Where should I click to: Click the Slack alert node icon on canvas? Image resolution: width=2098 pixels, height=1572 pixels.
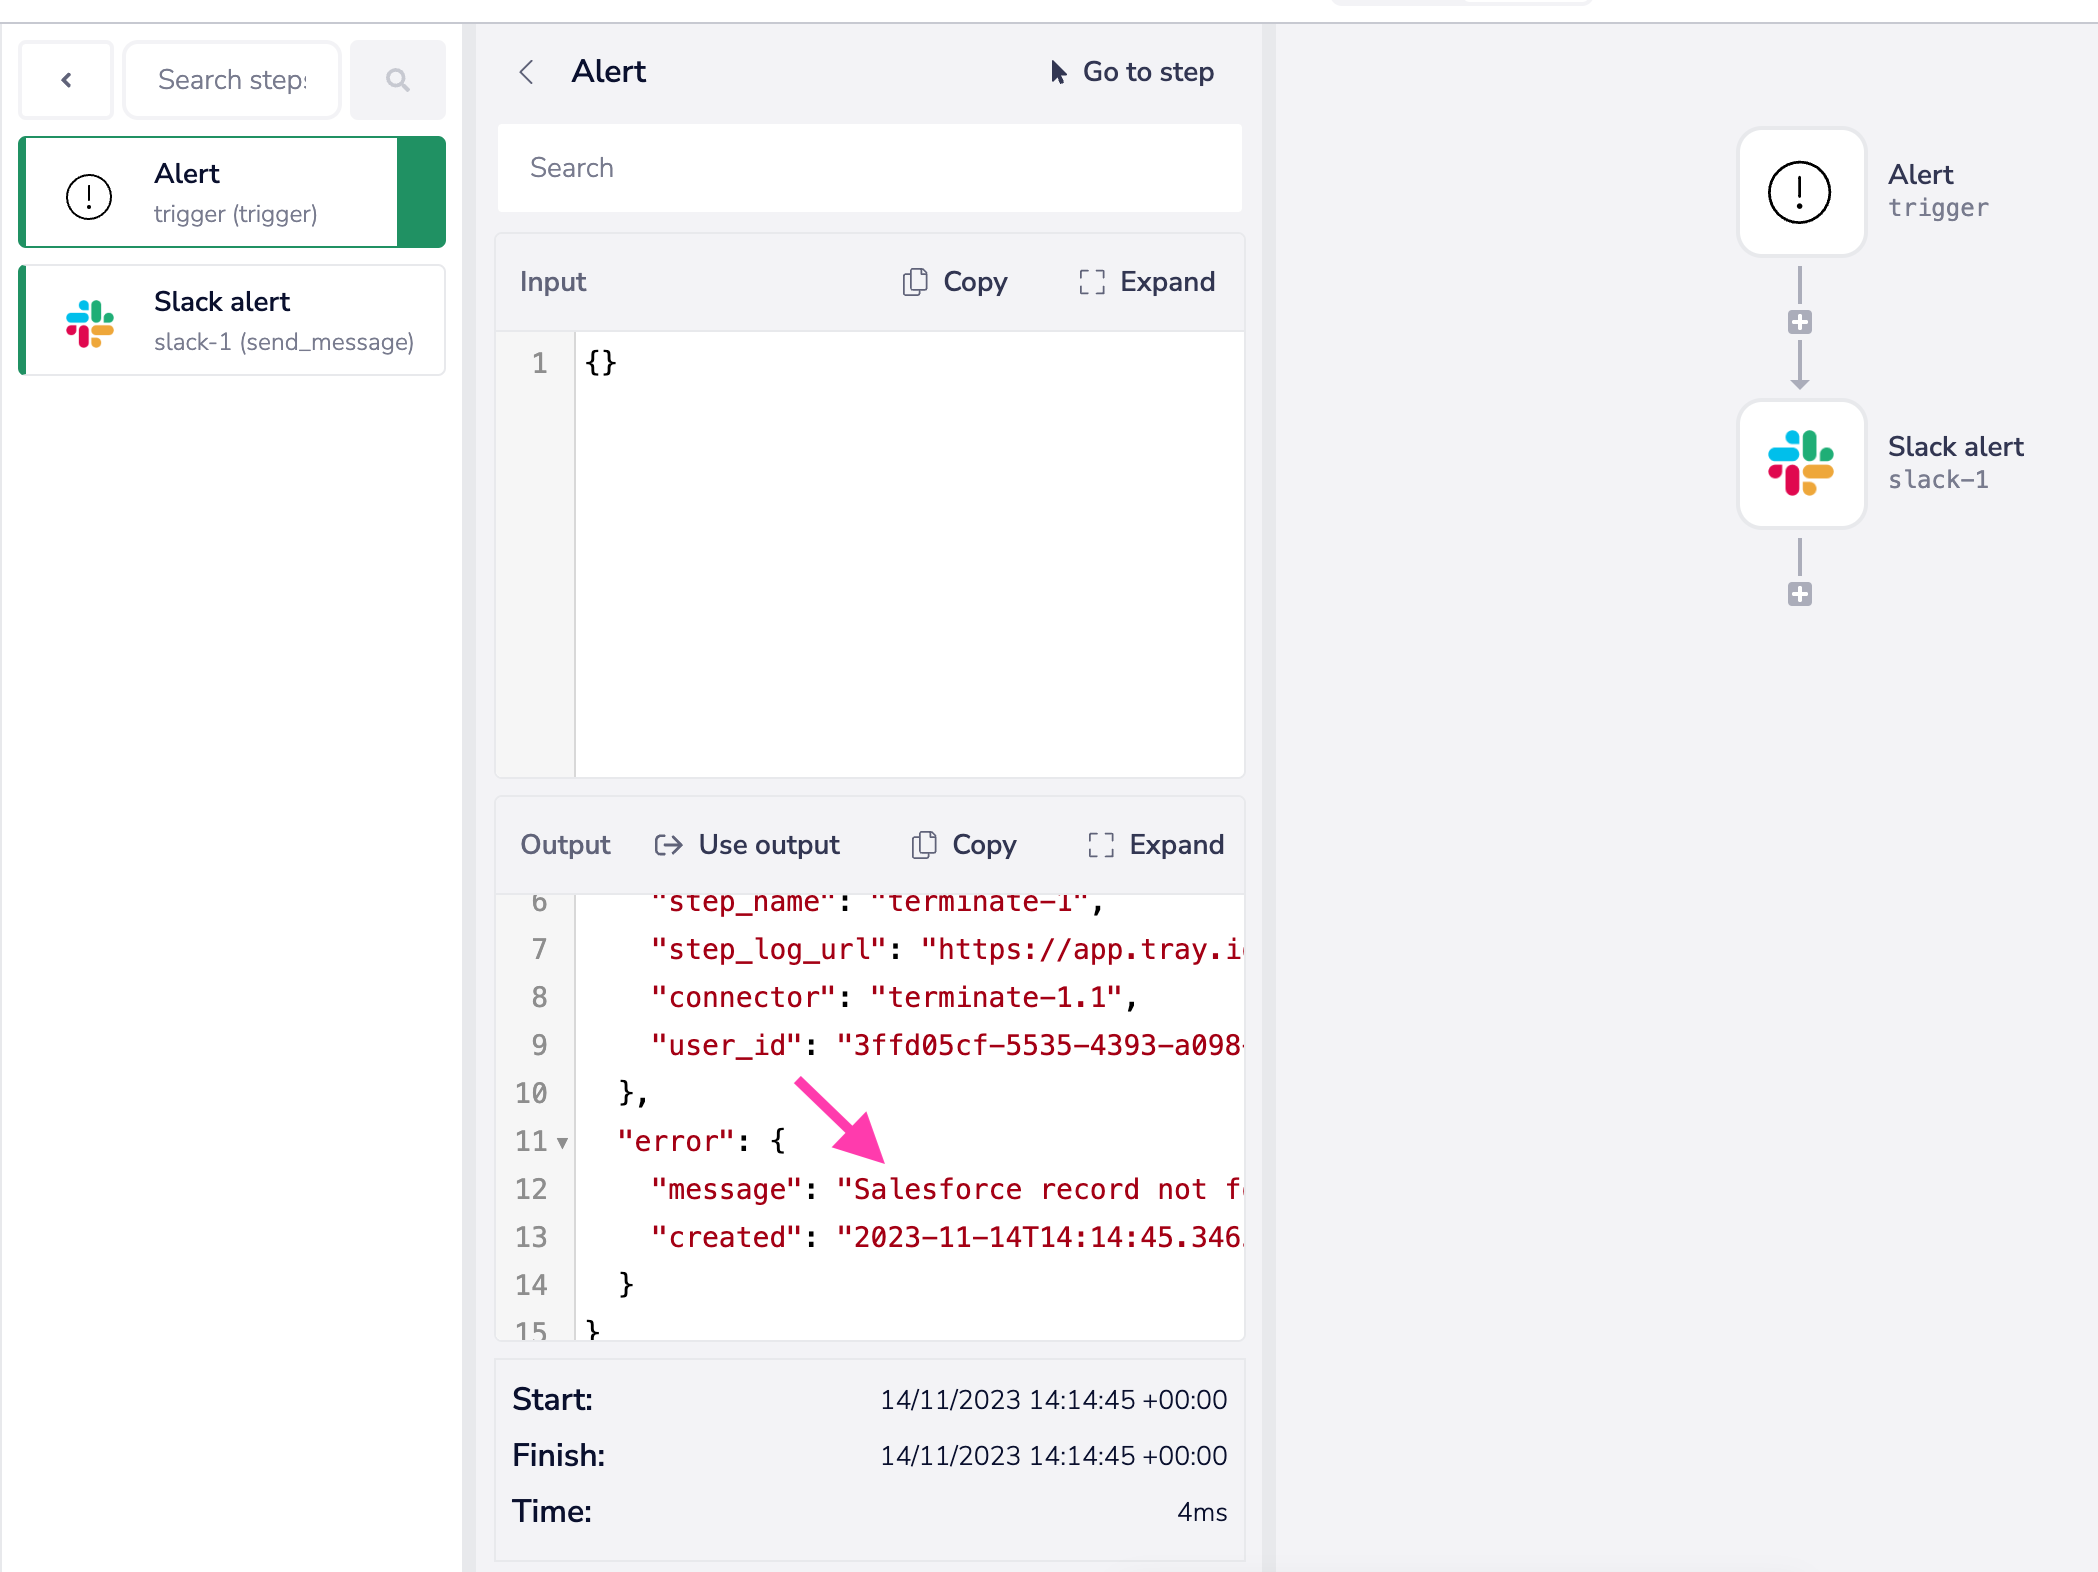tap(1800, 464)
